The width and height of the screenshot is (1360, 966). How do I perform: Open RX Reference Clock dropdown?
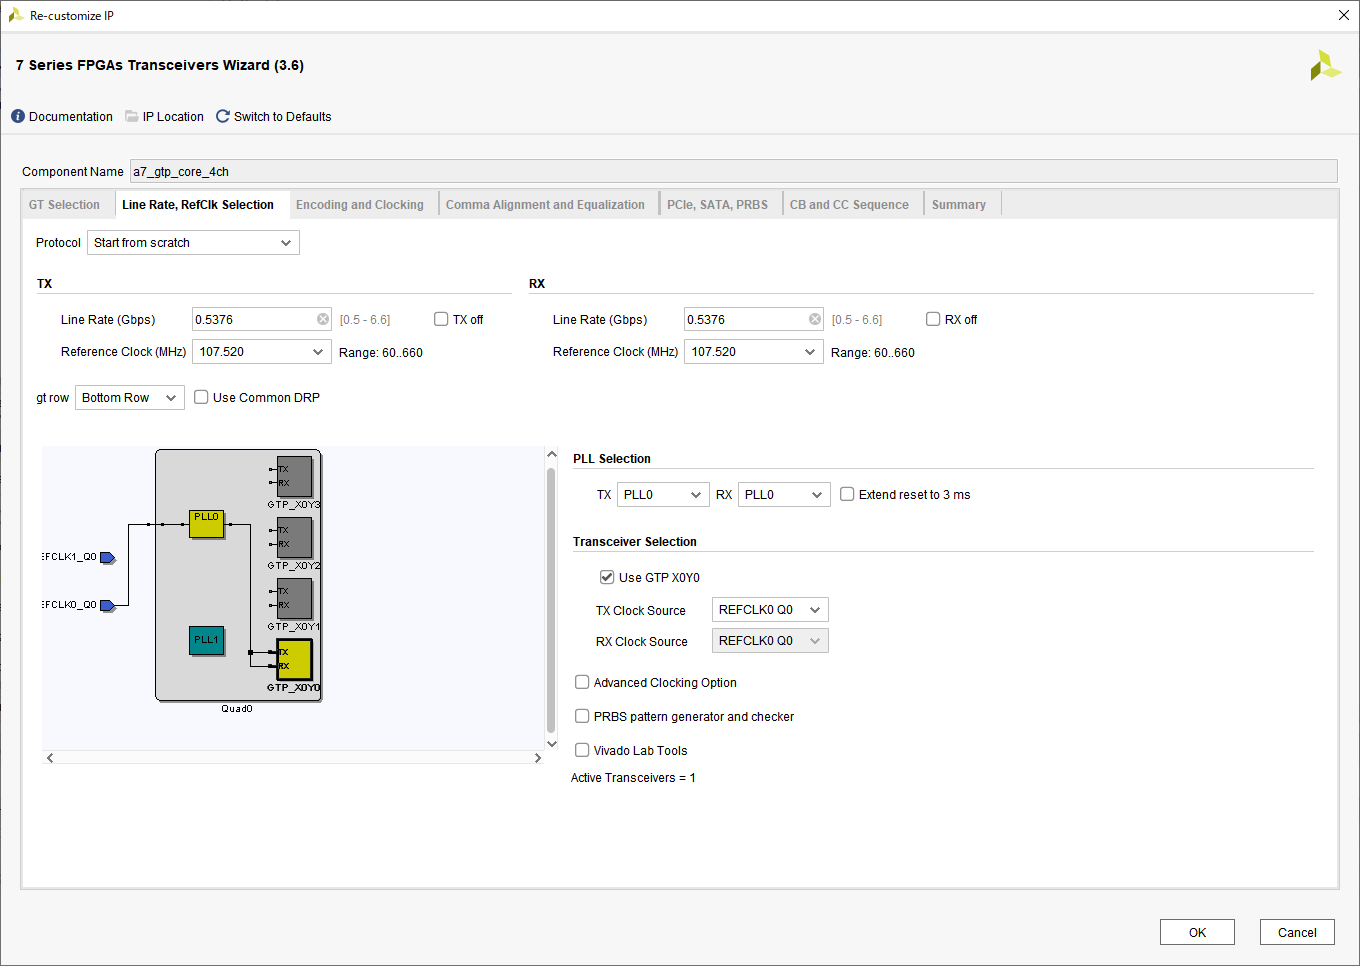coord(754,352)
